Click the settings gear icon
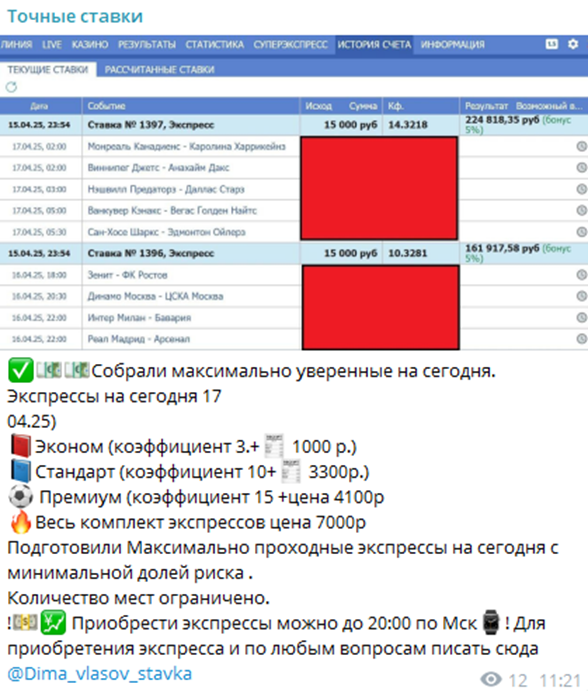 573,44
